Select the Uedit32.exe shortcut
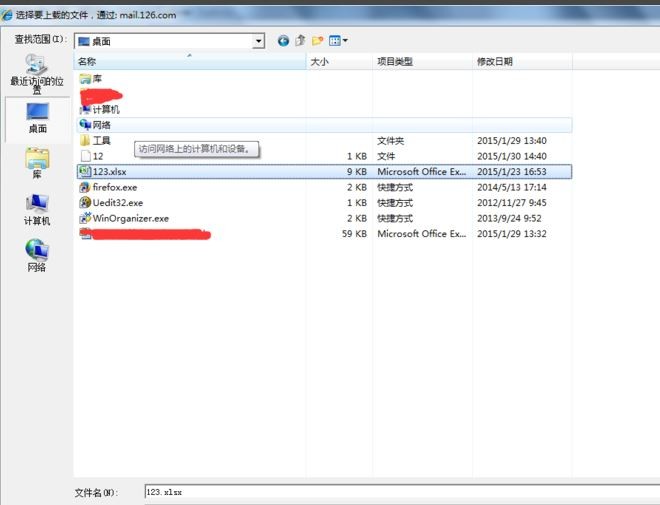 117,203
